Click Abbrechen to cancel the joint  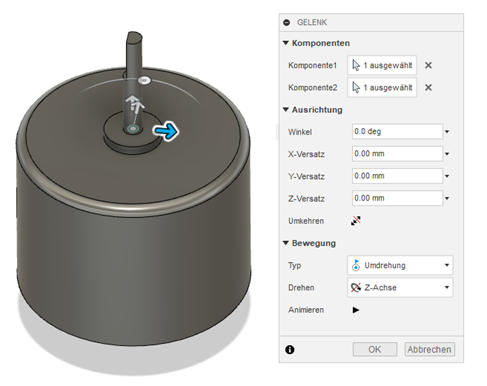[x=429, y=349]
